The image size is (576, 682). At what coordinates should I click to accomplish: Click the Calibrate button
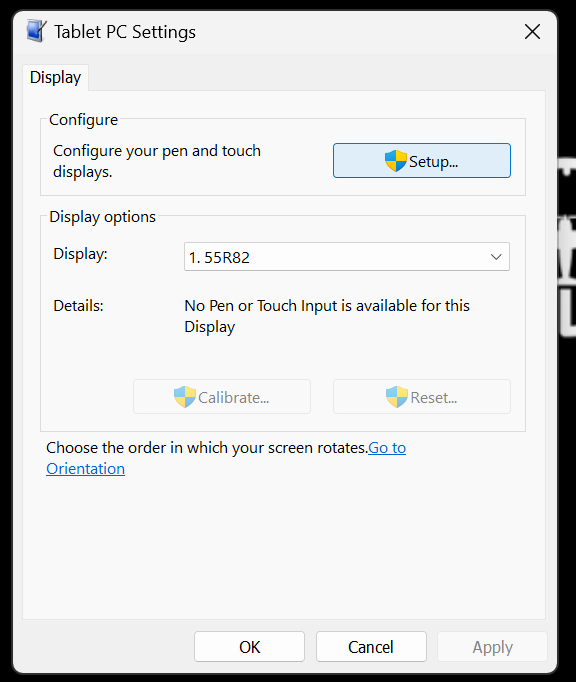[222, 397]
